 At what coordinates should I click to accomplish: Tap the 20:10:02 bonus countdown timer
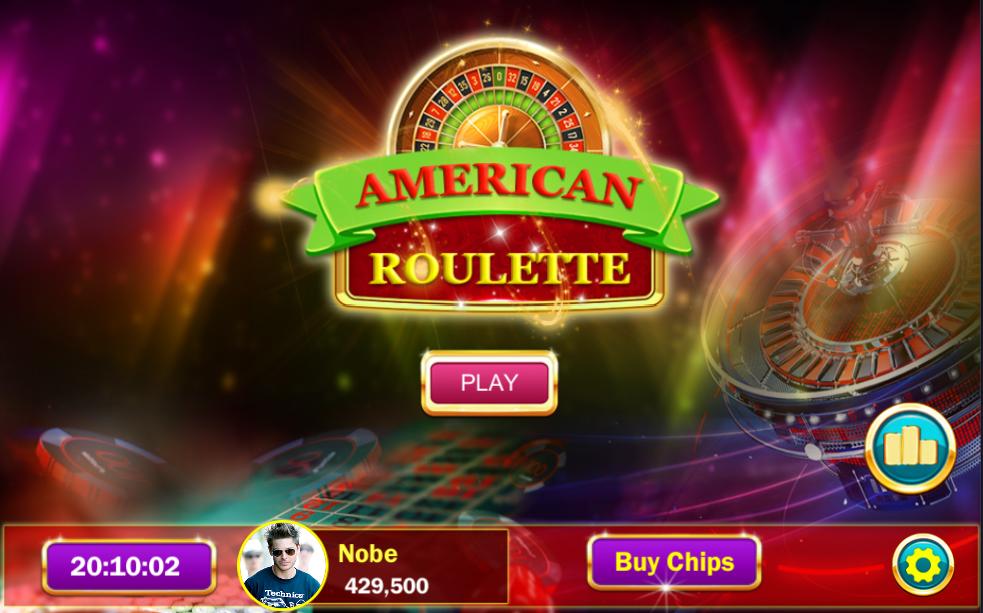pyautogui.click(x=129, y=567)
